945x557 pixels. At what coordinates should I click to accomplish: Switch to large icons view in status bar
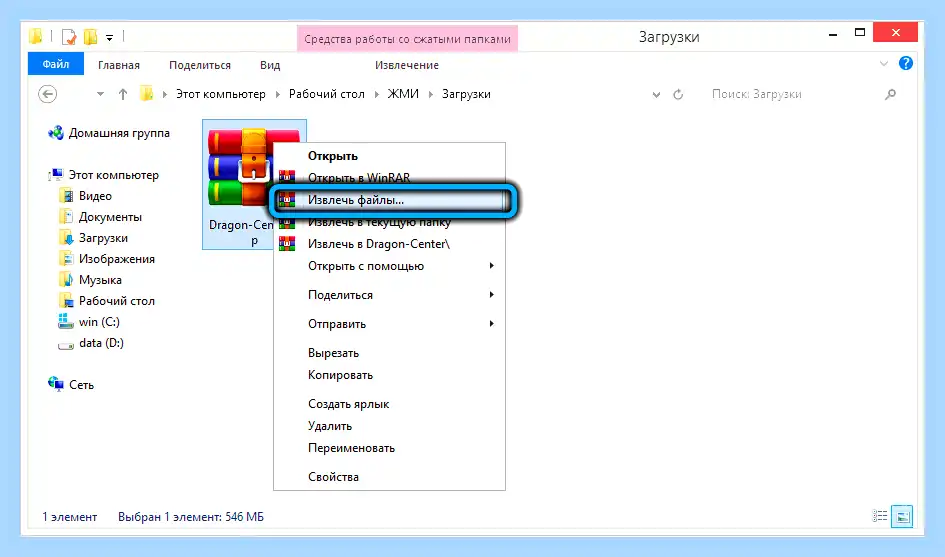click(902, 516)
